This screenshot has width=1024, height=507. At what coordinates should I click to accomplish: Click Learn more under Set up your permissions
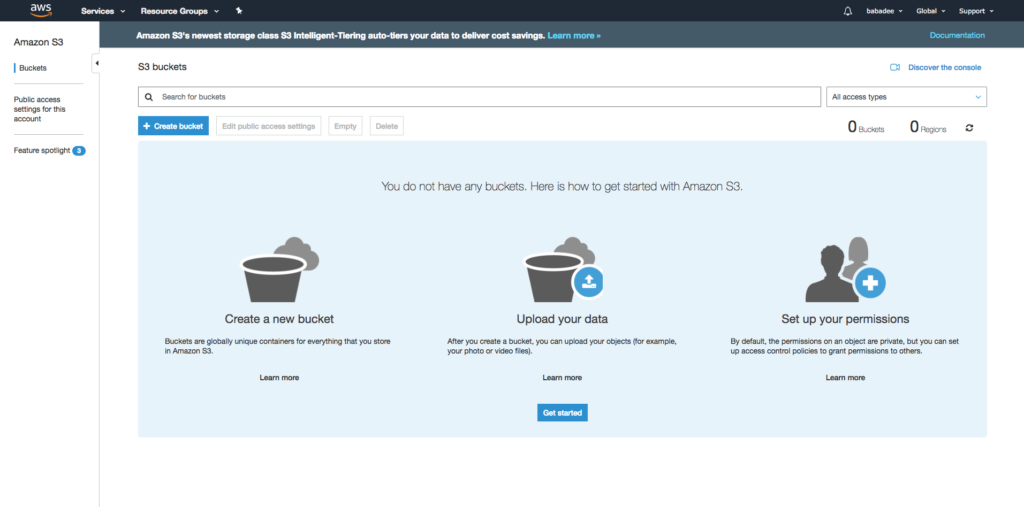pyautogui.click(x=845, y=378)
